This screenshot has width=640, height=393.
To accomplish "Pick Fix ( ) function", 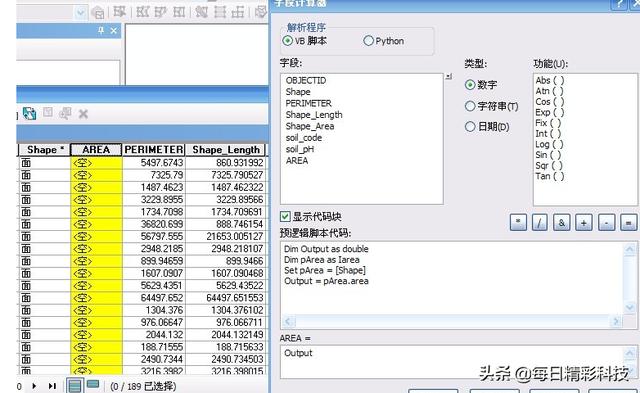I will 548,123.
